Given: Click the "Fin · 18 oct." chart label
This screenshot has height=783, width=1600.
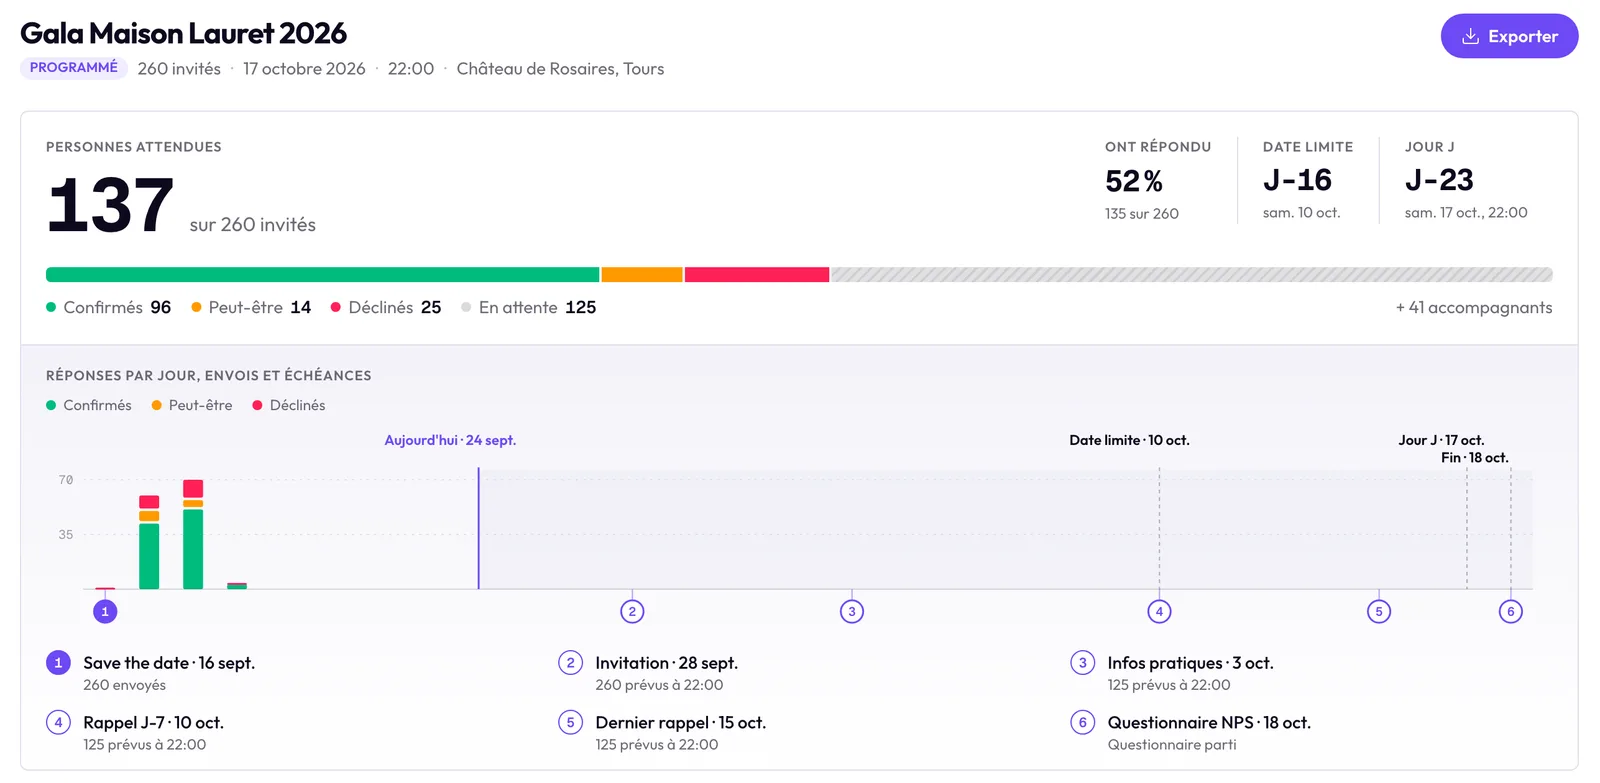Looking at the screenshot, I should click(1474, 458).
